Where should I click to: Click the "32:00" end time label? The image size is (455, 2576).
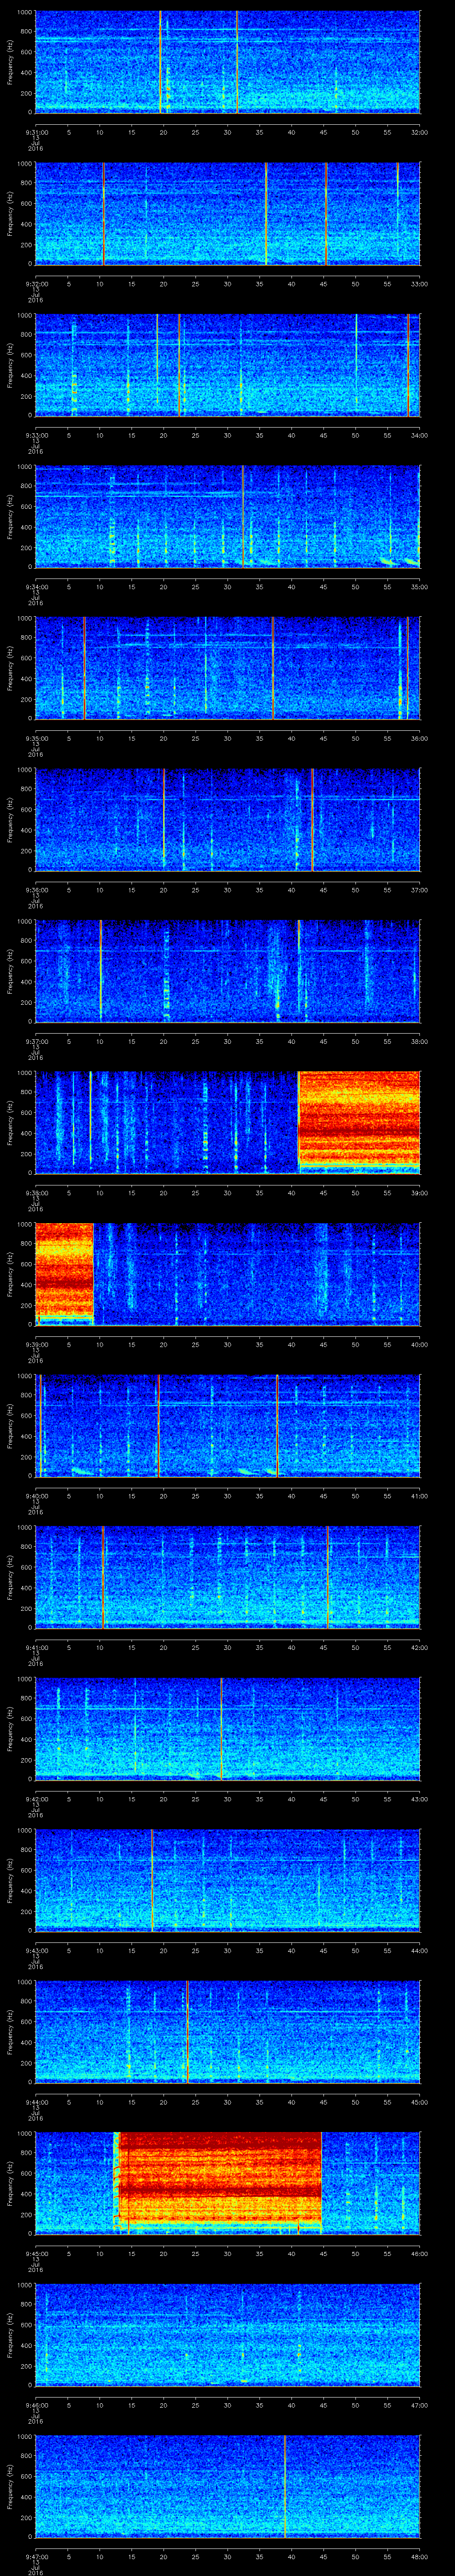click(x=419, y=132)
